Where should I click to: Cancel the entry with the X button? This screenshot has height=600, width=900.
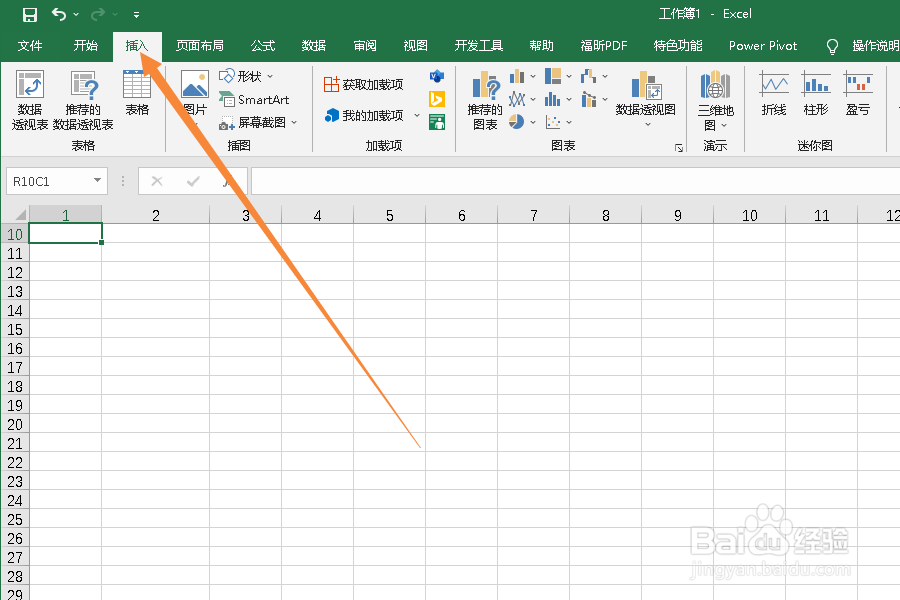coord(157,181)
